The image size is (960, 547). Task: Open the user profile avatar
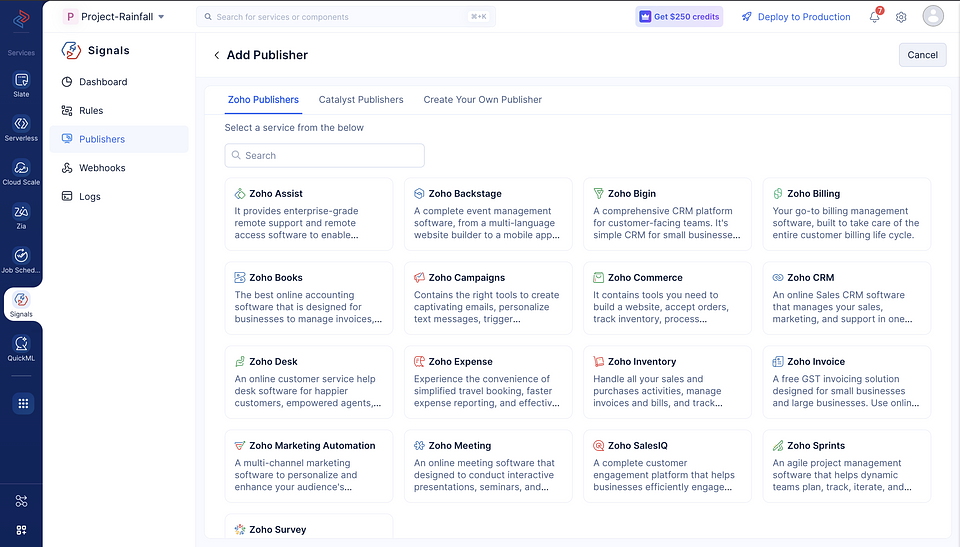pos(933,17)
